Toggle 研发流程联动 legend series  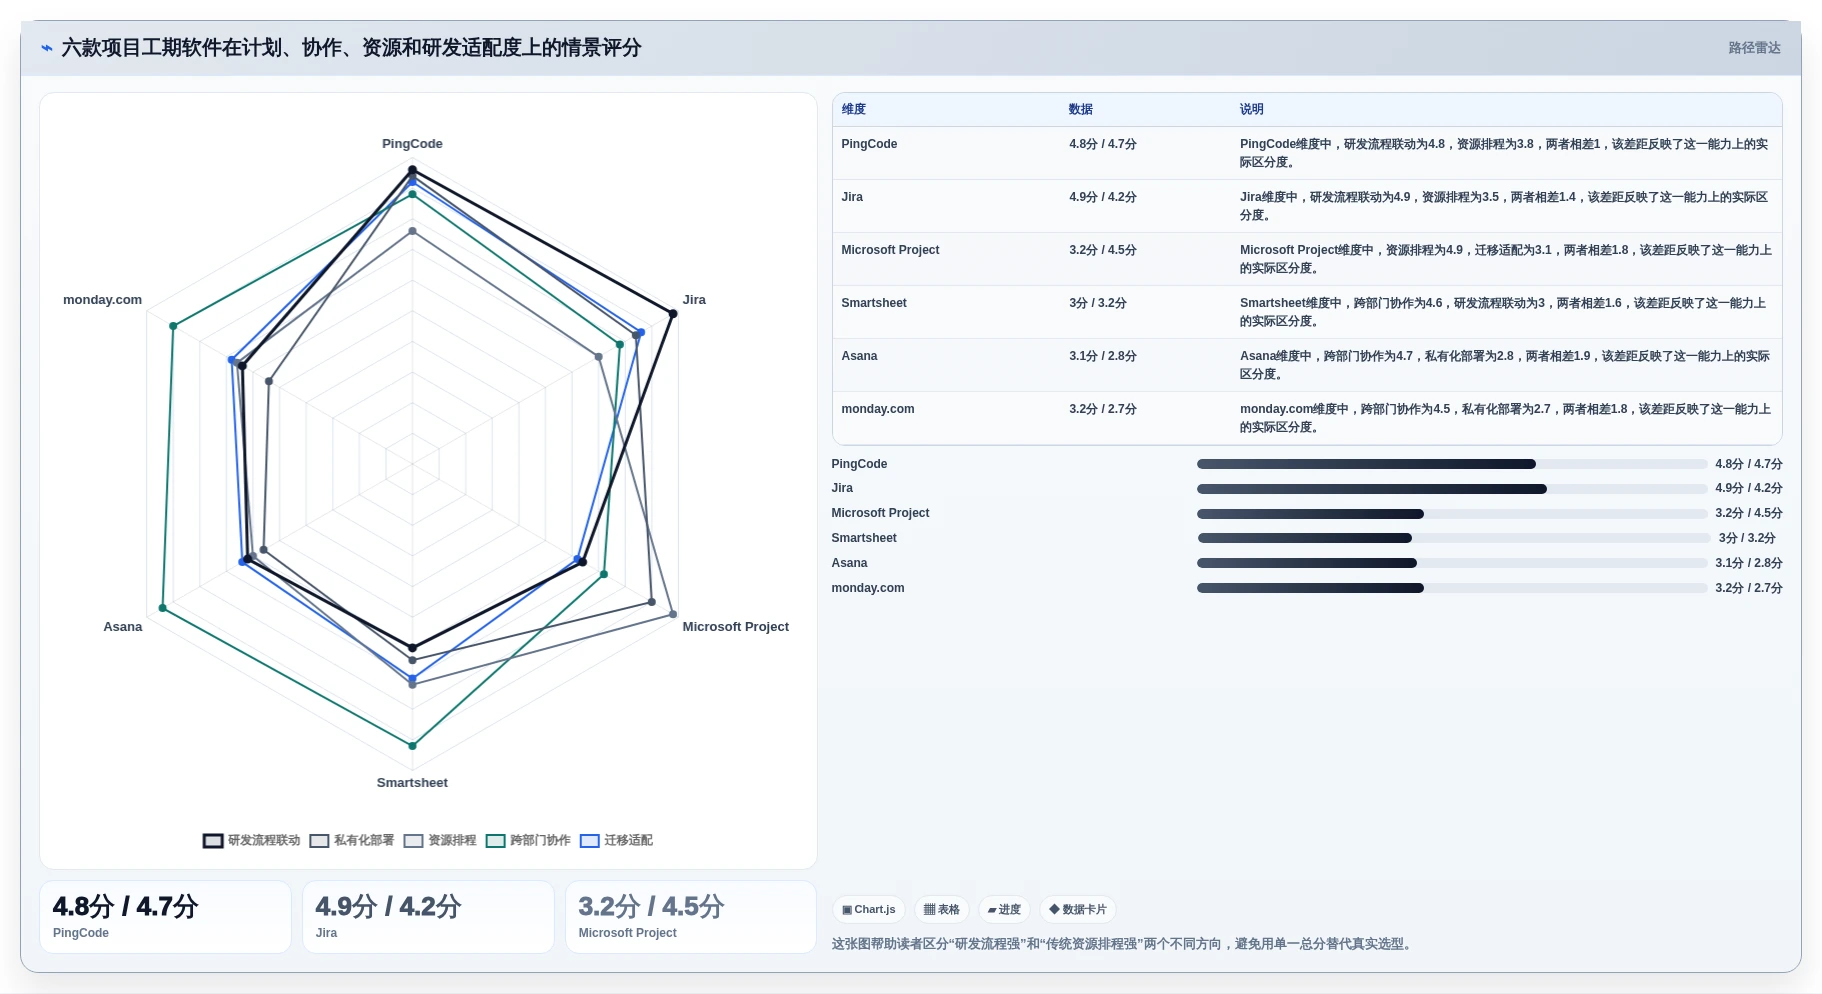(x=252, y=841)
